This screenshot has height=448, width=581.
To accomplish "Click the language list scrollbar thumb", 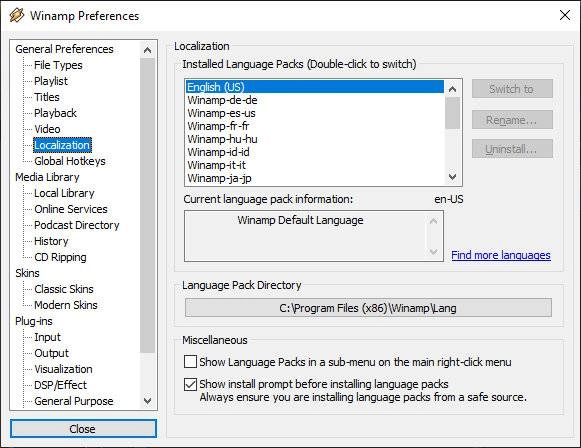I will point(452,113).
